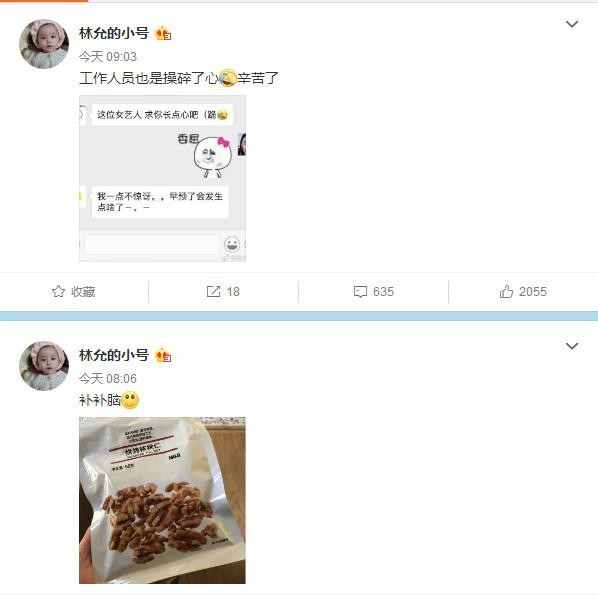Click crown badge beside second 林允的小号 name

163,355
